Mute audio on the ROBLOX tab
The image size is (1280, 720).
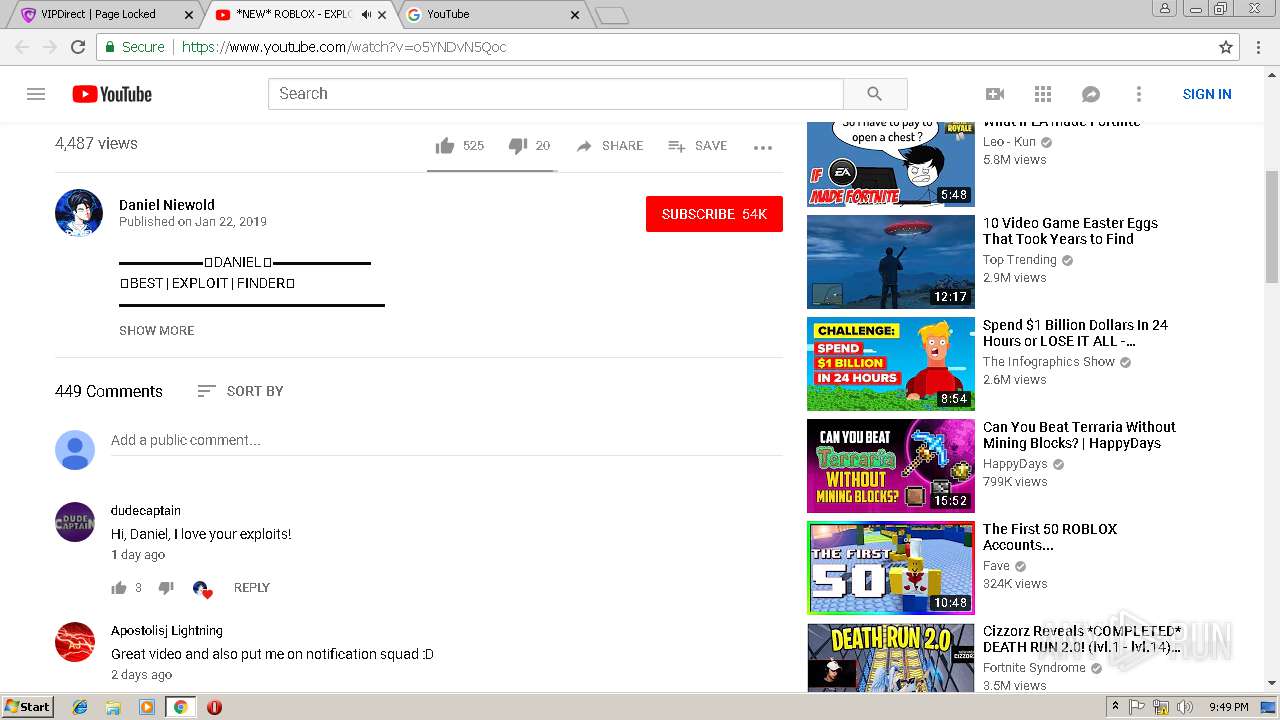[366, 14]
